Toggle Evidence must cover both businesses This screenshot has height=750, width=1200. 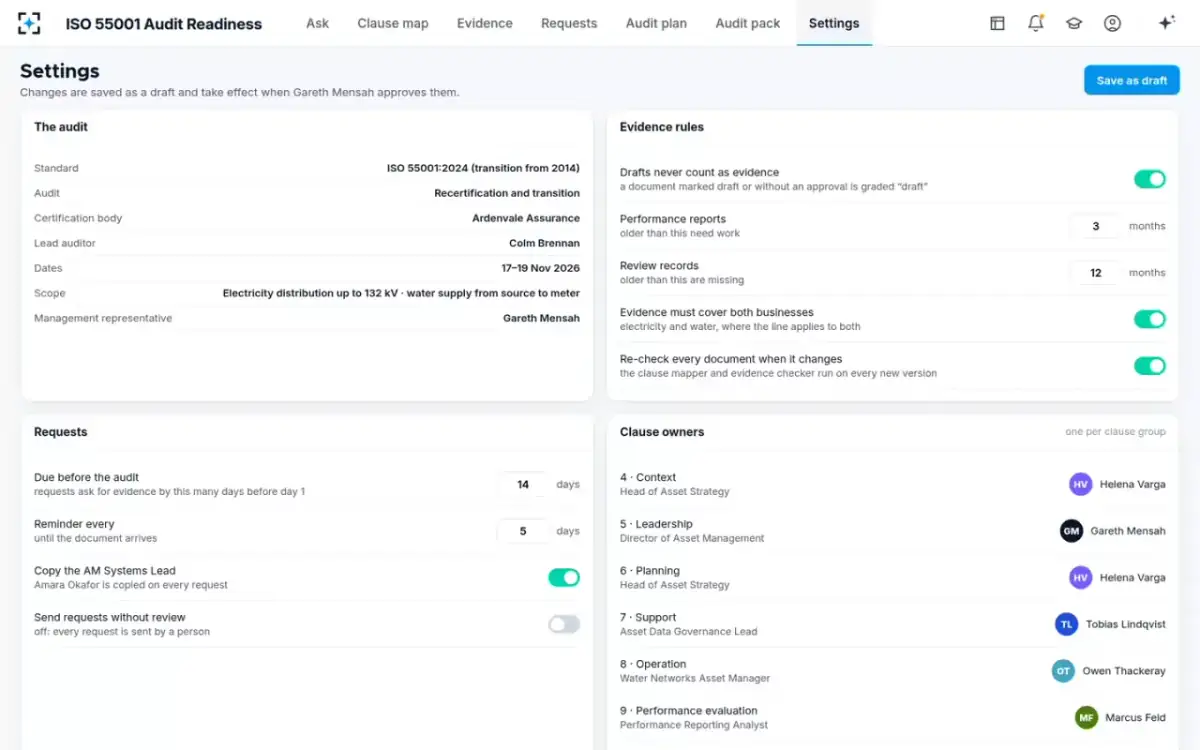point(1149,319)
